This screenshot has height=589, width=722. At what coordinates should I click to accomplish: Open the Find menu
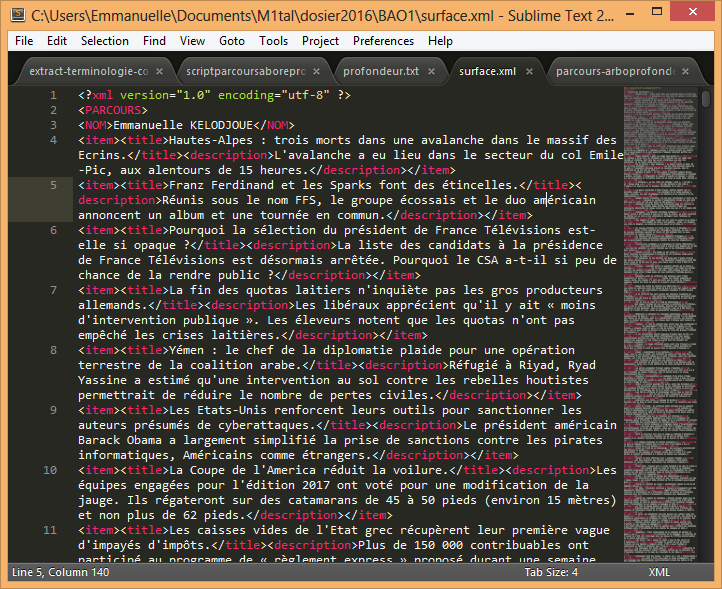coord(154,41)
